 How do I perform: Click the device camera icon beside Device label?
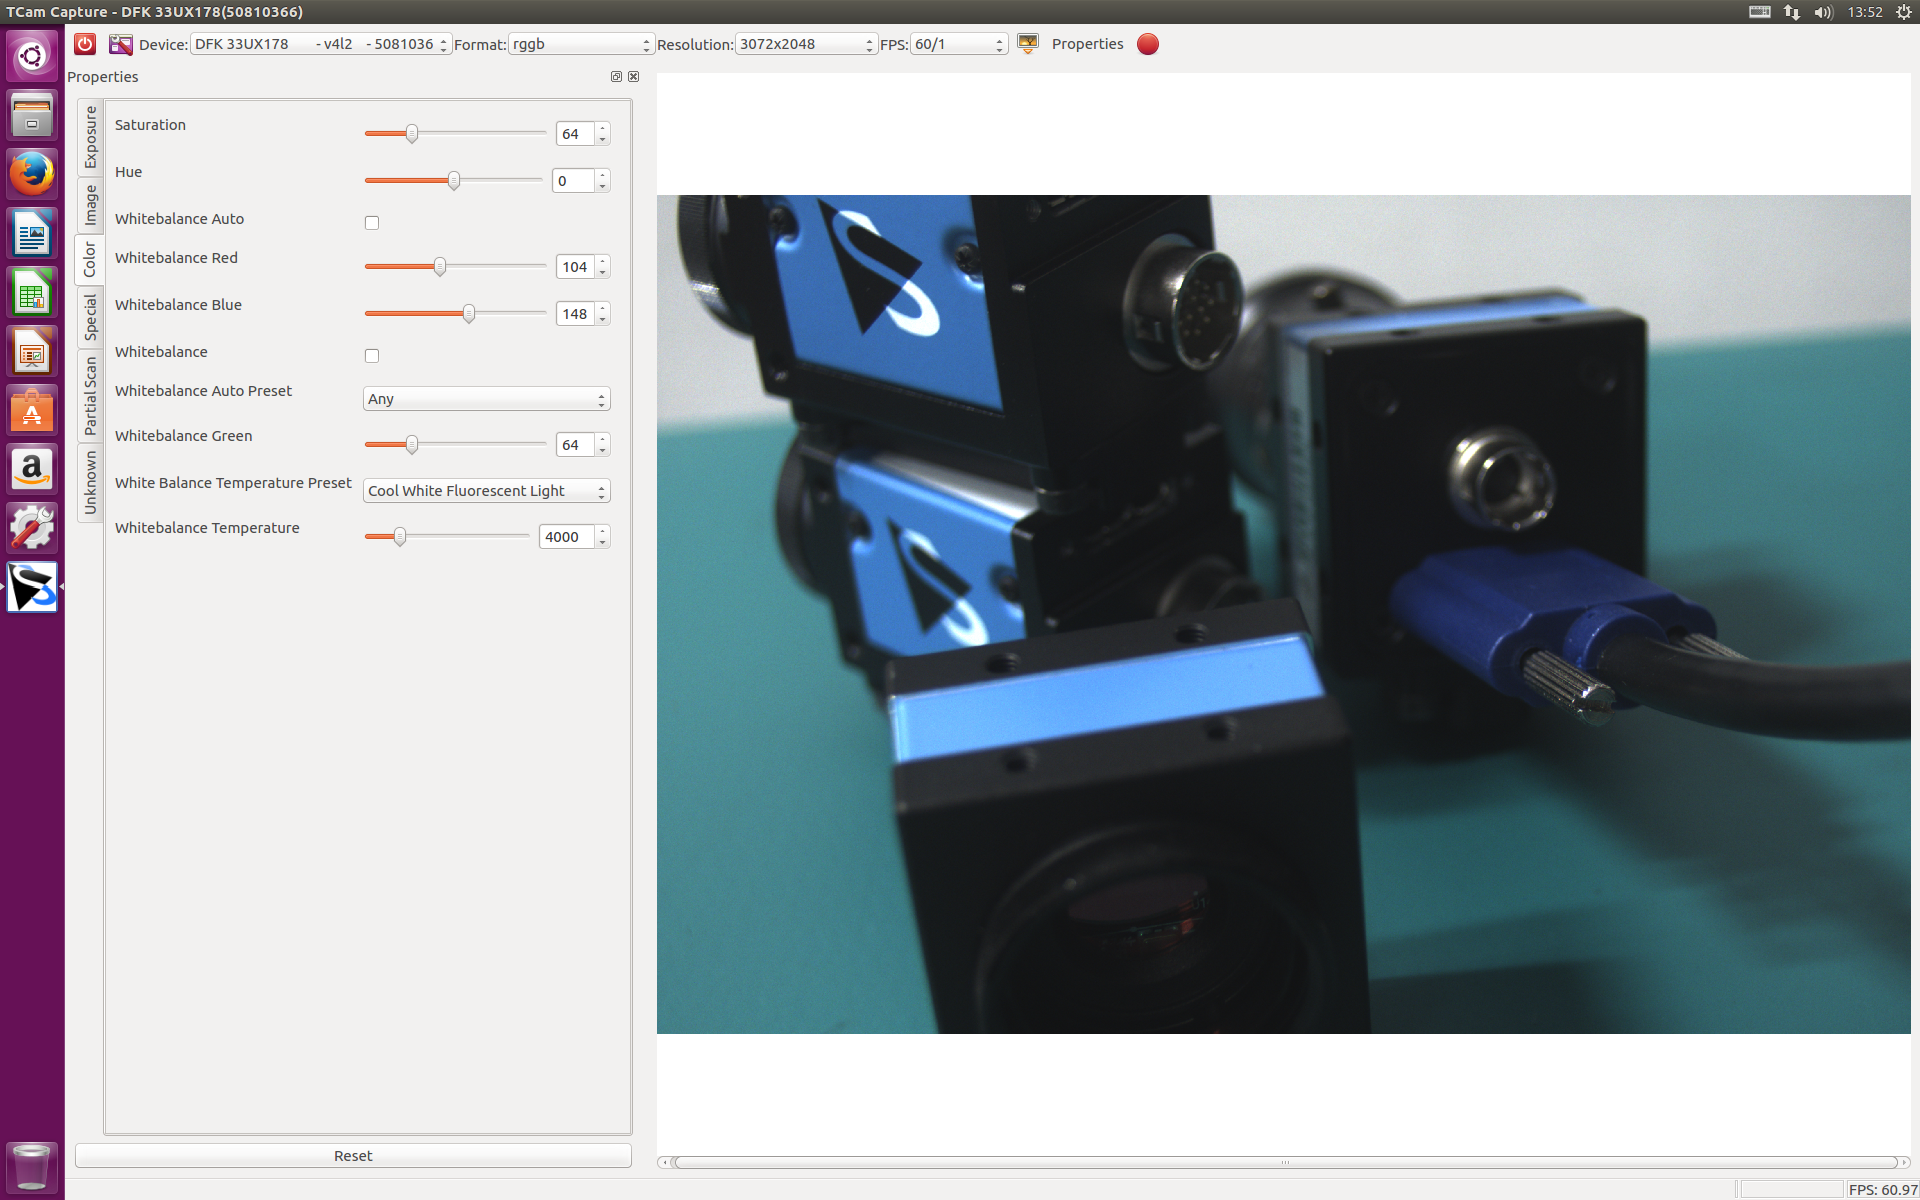(x=121, y=44)
